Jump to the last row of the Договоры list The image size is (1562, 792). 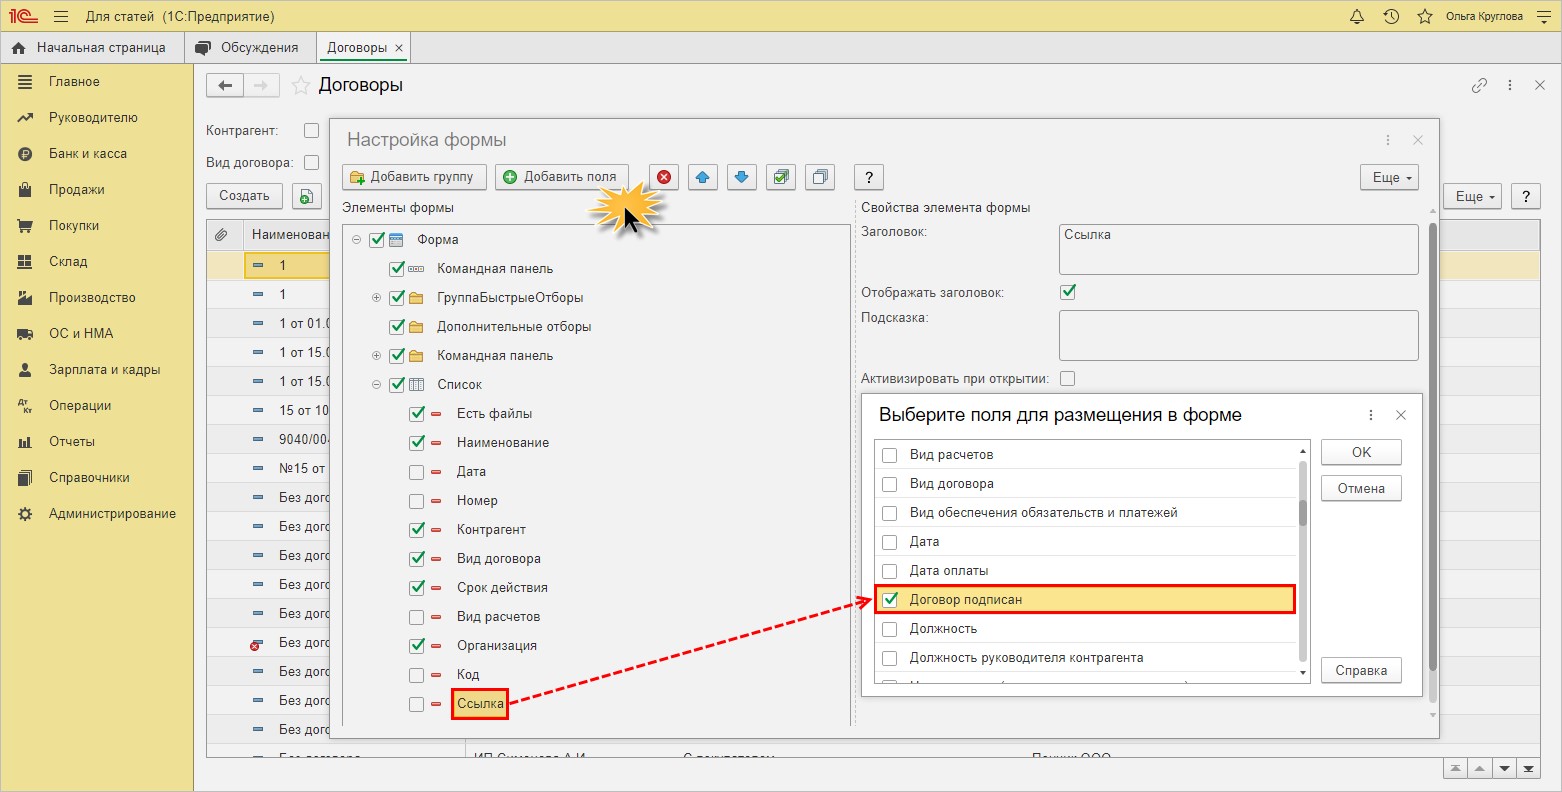pos(1528,768)
